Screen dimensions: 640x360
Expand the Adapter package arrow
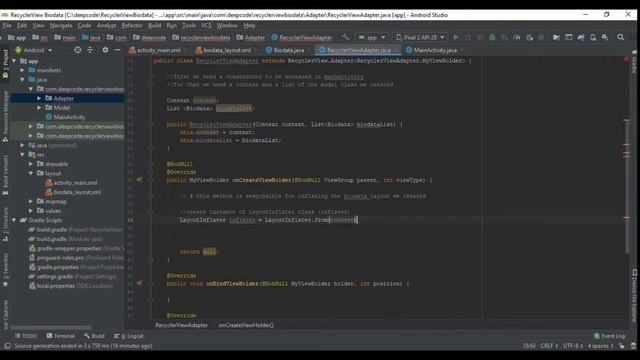[39, 98]
